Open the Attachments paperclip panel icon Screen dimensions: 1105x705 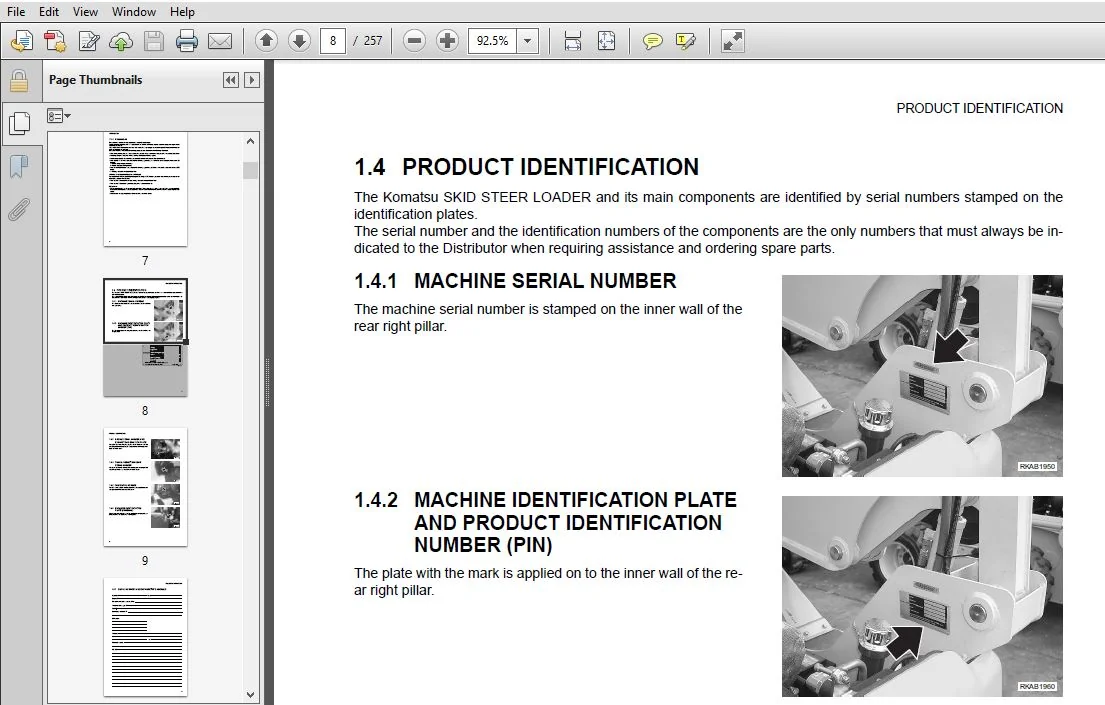(19, 209)
